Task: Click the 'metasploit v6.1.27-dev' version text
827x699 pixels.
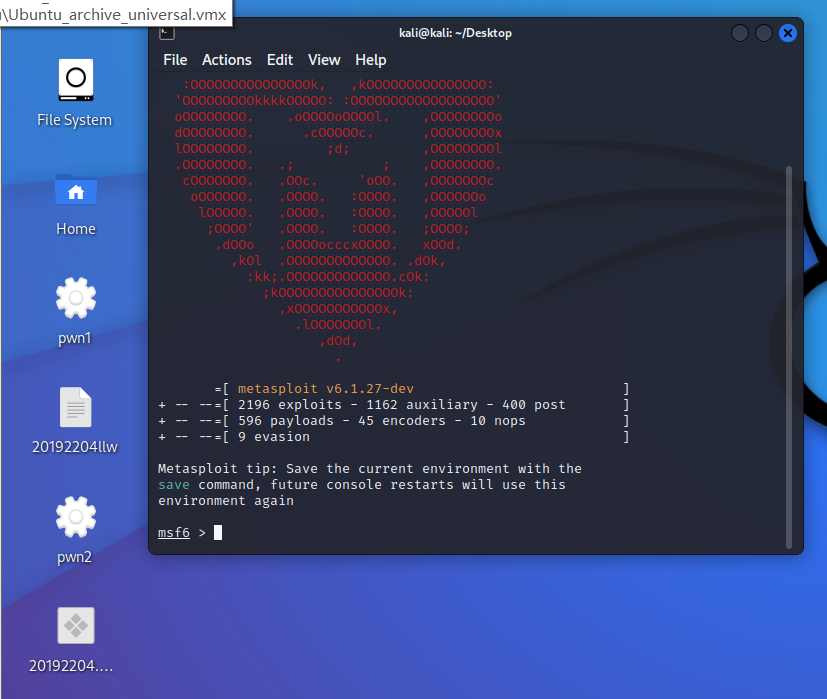Action: 325,389
